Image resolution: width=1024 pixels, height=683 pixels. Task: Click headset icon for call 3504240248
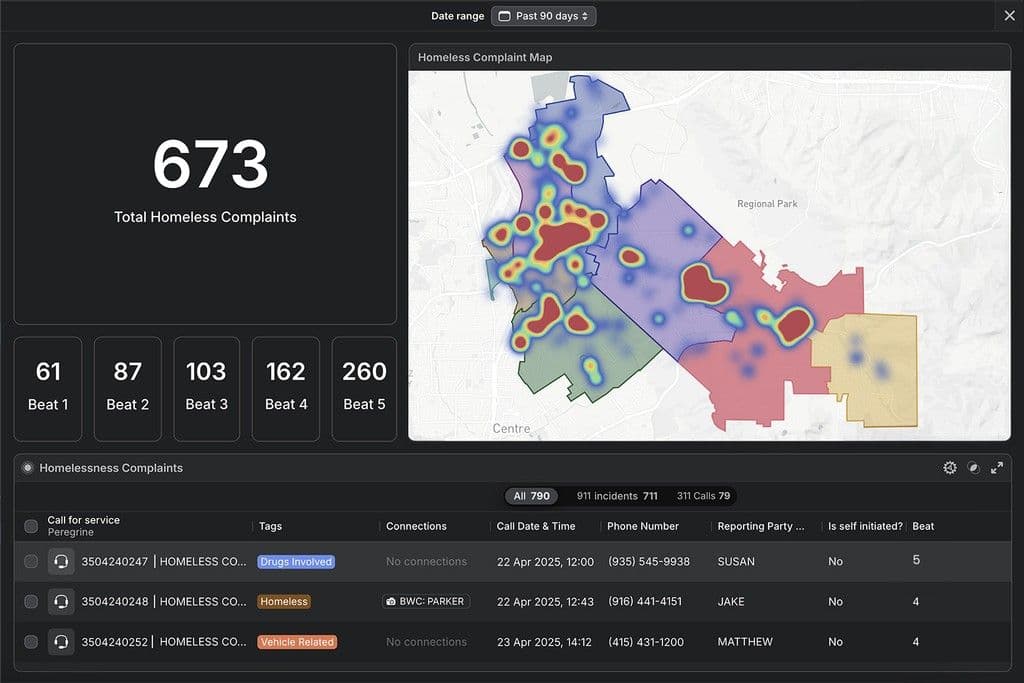point(61,602)
